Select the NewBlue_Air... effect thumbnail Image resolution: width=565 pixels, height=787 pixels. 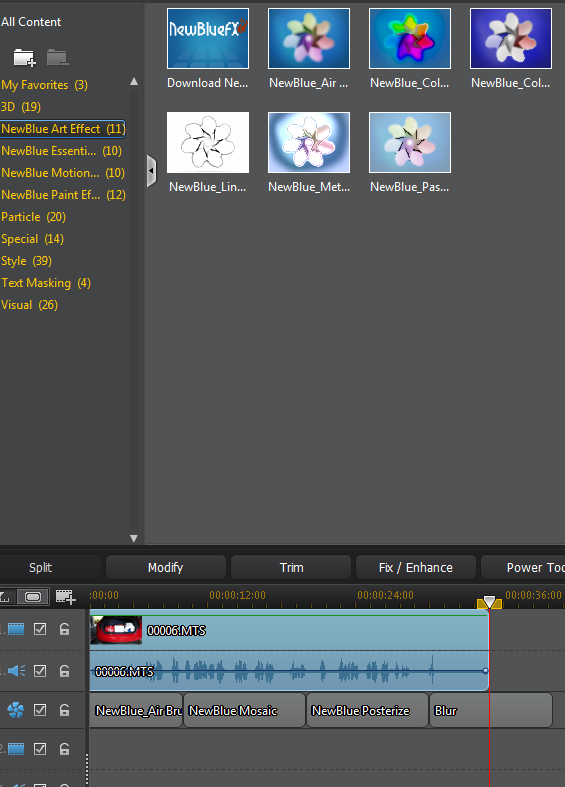(309, 39)
